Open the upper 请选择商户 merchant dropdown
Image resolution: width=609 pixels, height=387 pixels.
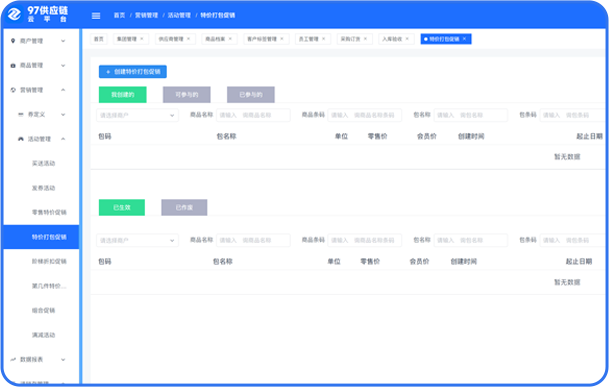click(137, 115)
